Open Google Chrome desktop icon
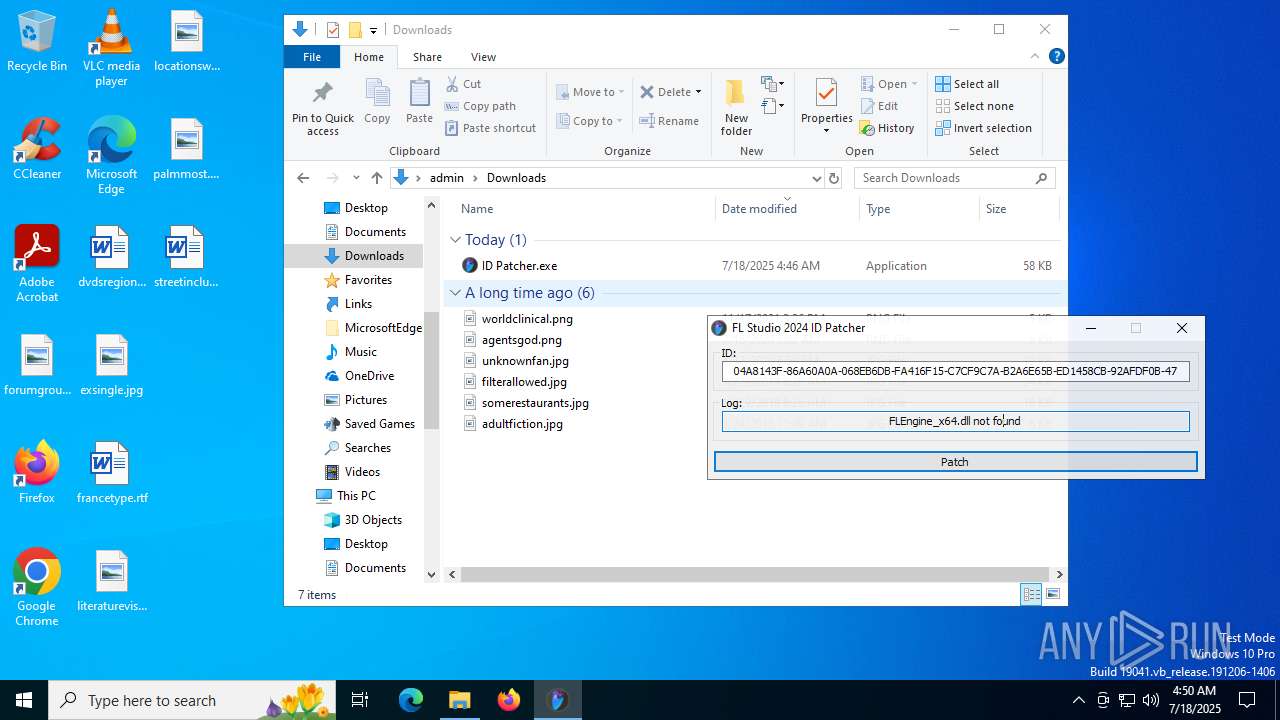 (37, 587)
